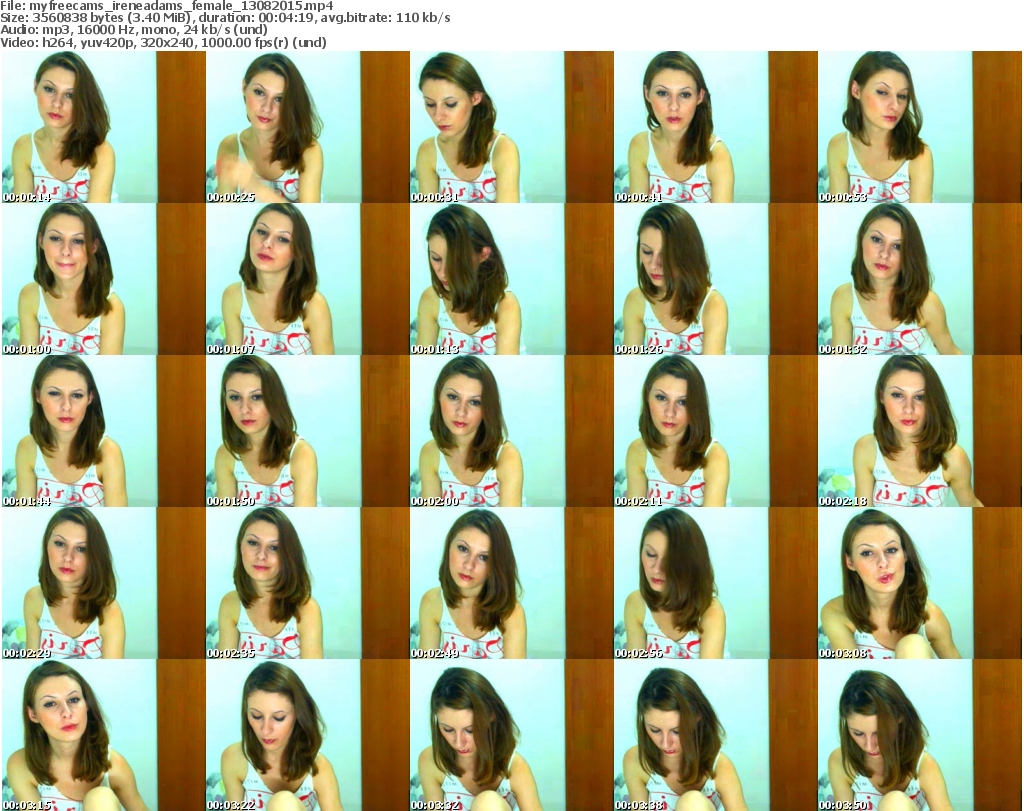The image size is (1024, 811).
Task: Click the frame at timestamp 00:03:08
Action: coord(920,583)
